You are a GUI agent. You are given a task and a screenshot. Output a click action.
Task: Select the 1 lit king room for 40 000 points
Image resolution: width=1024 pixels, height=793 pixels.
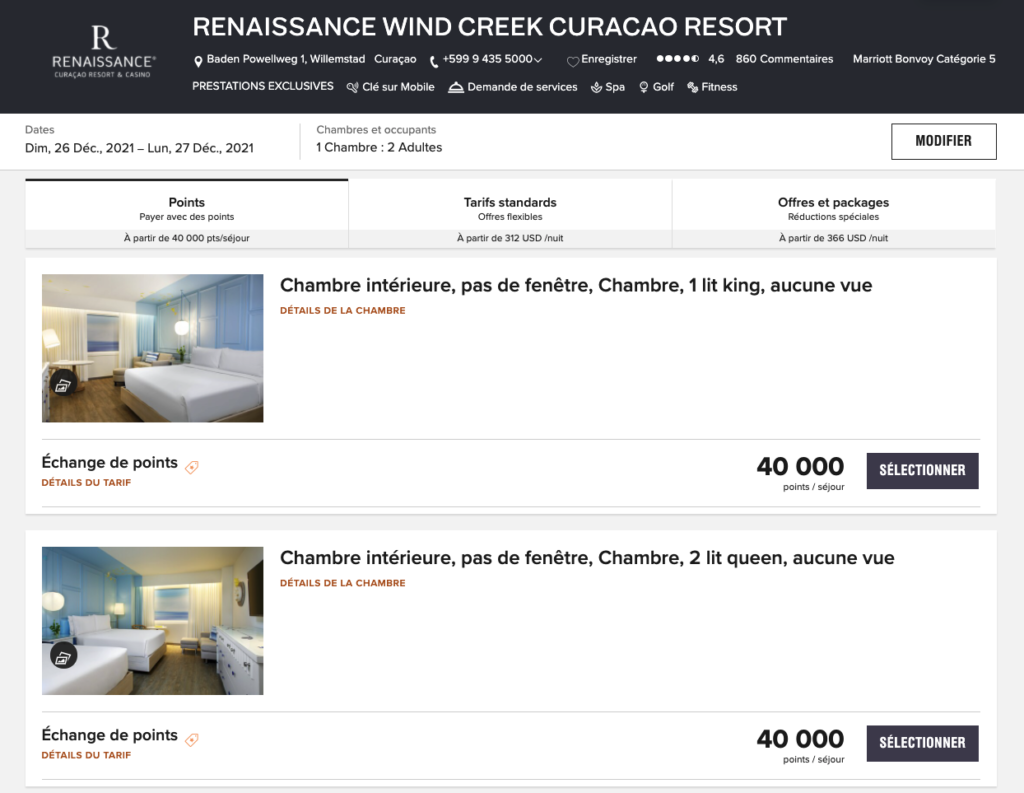(x=921, y=470)
